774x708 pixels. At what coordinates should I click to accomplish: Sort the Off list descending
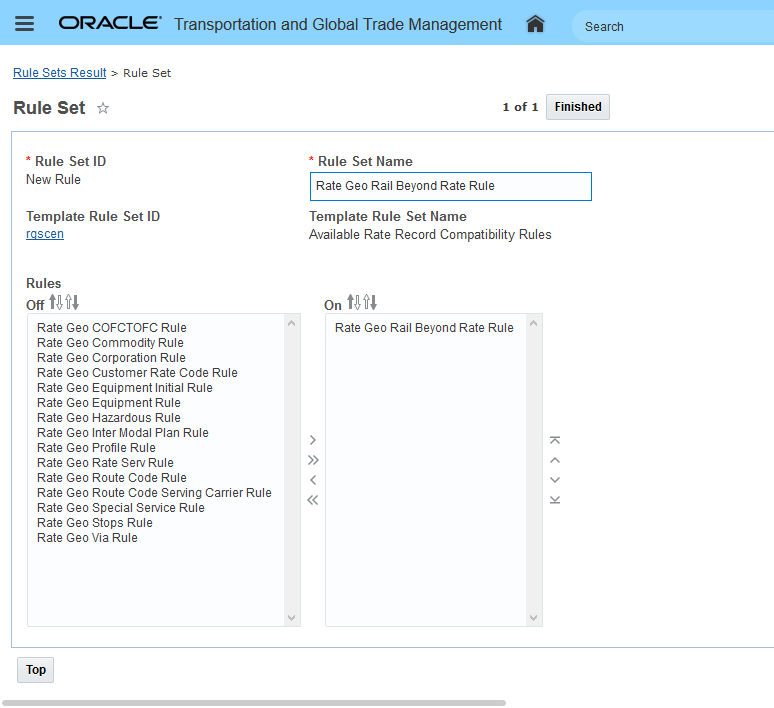[72, 302]
